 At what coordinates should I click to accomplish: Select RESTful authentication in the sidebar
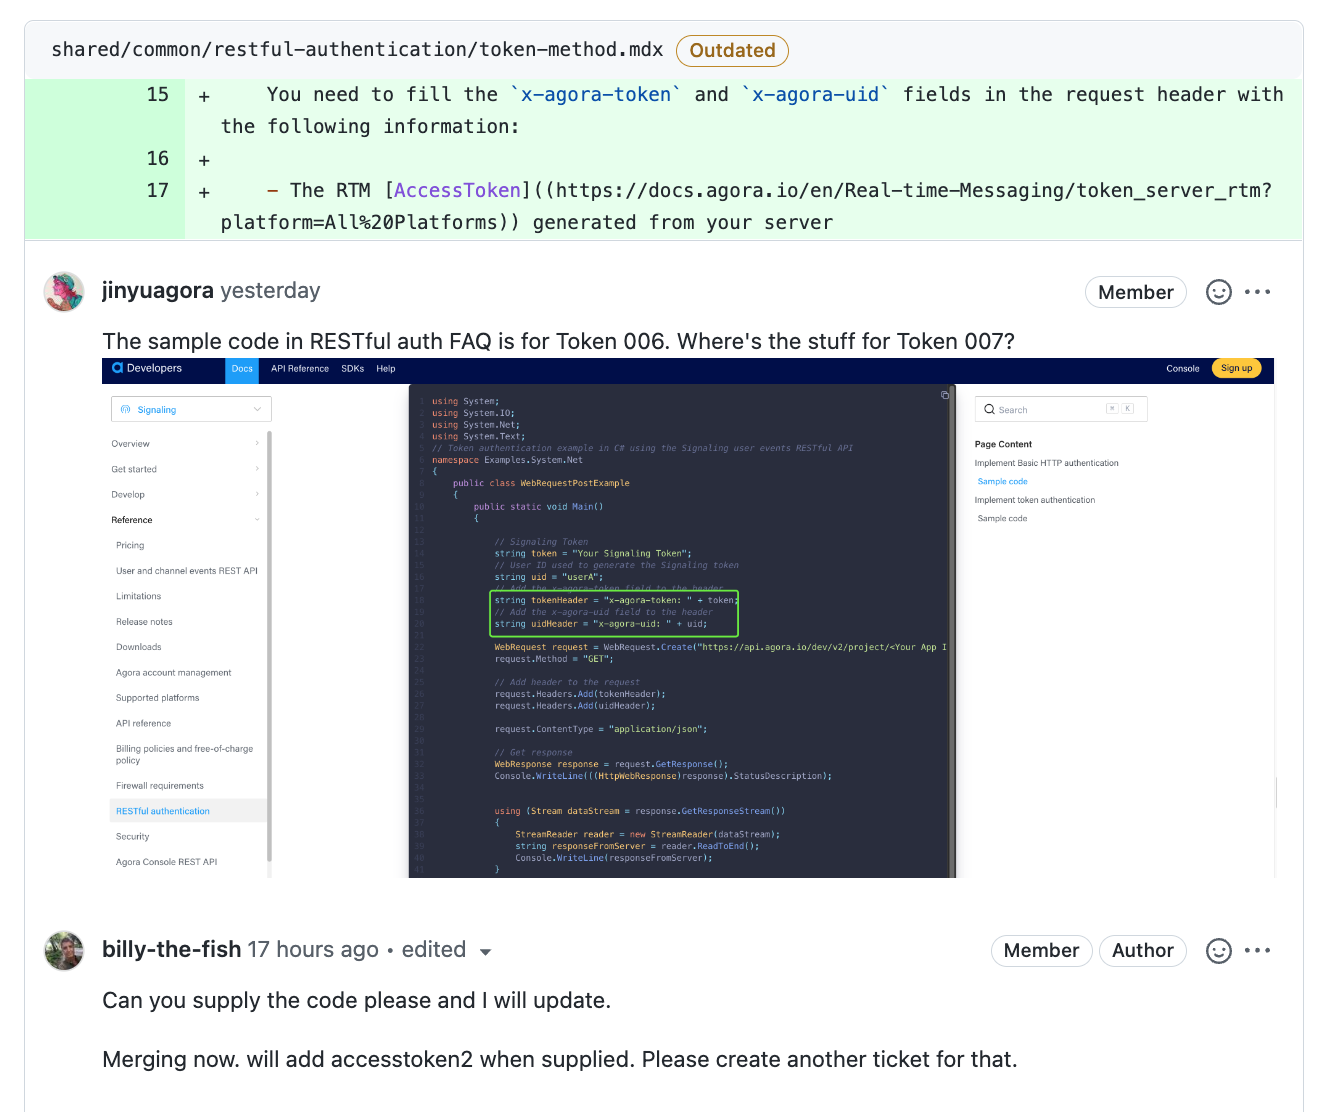click(162, 810)
